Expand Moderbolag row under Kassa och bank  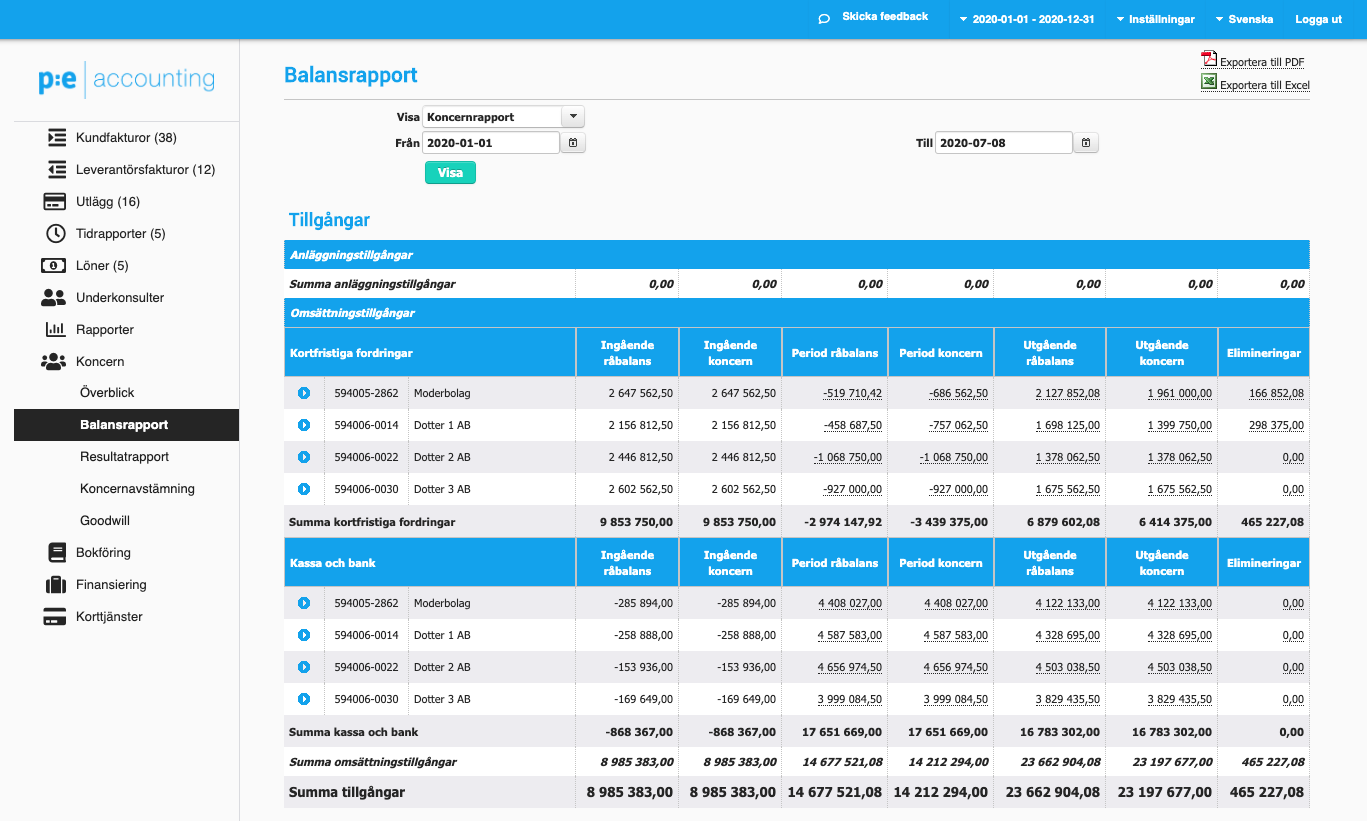pos(304,603)
